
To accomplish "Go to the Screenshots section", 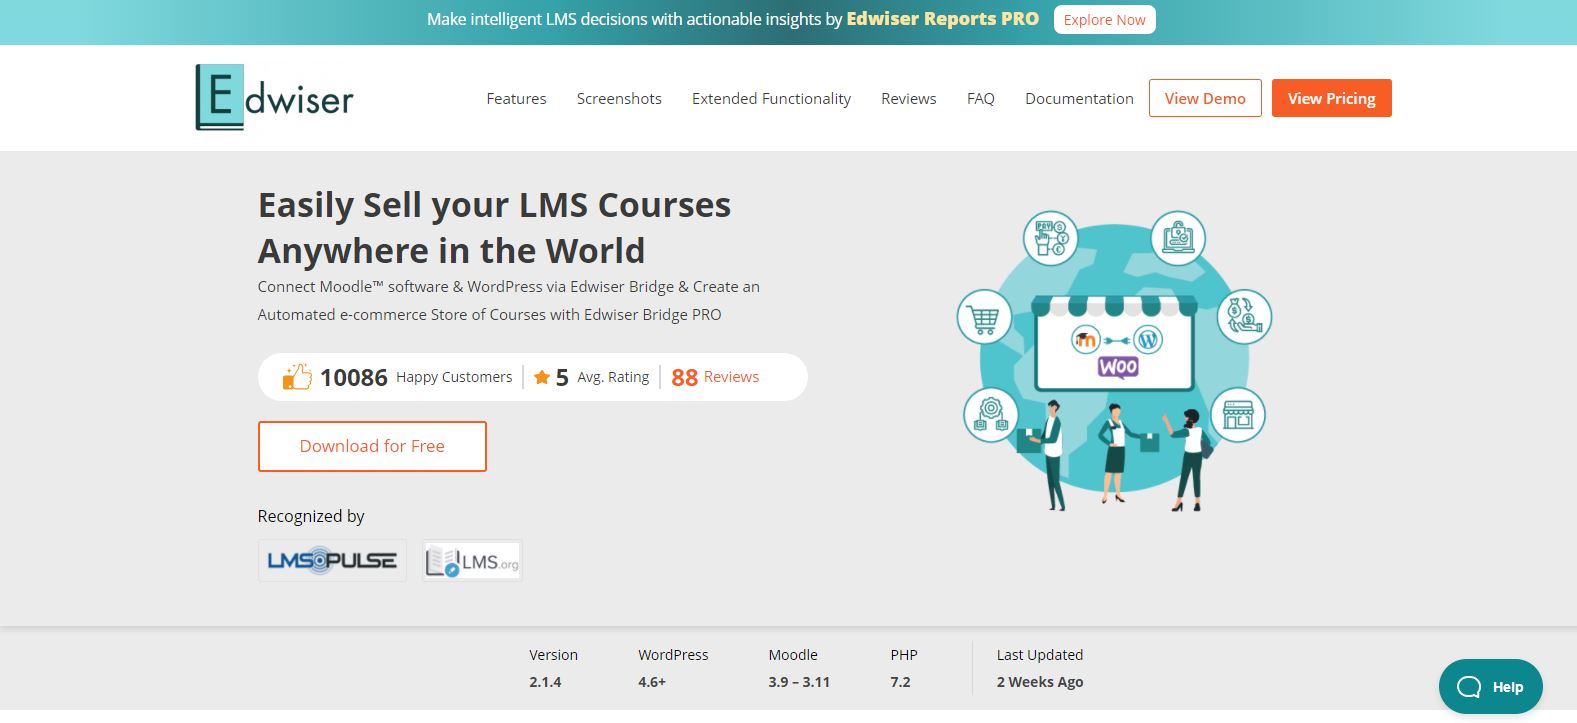I will pos(619,98).
